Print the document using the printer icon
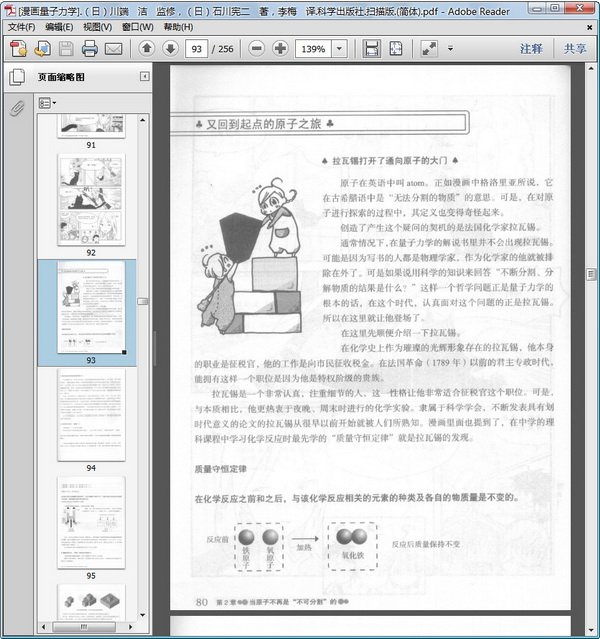Screen dimensions: 600x639 coord(90,48)
